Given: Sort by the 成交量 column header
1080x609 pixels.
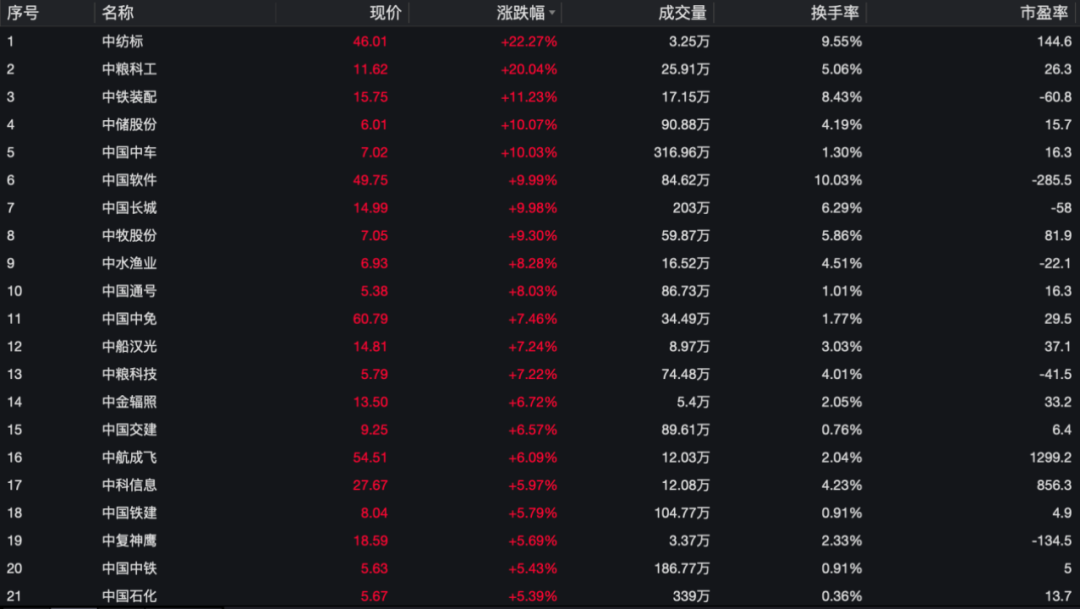Looking at the screenshot, I should (x=682, y=13).
